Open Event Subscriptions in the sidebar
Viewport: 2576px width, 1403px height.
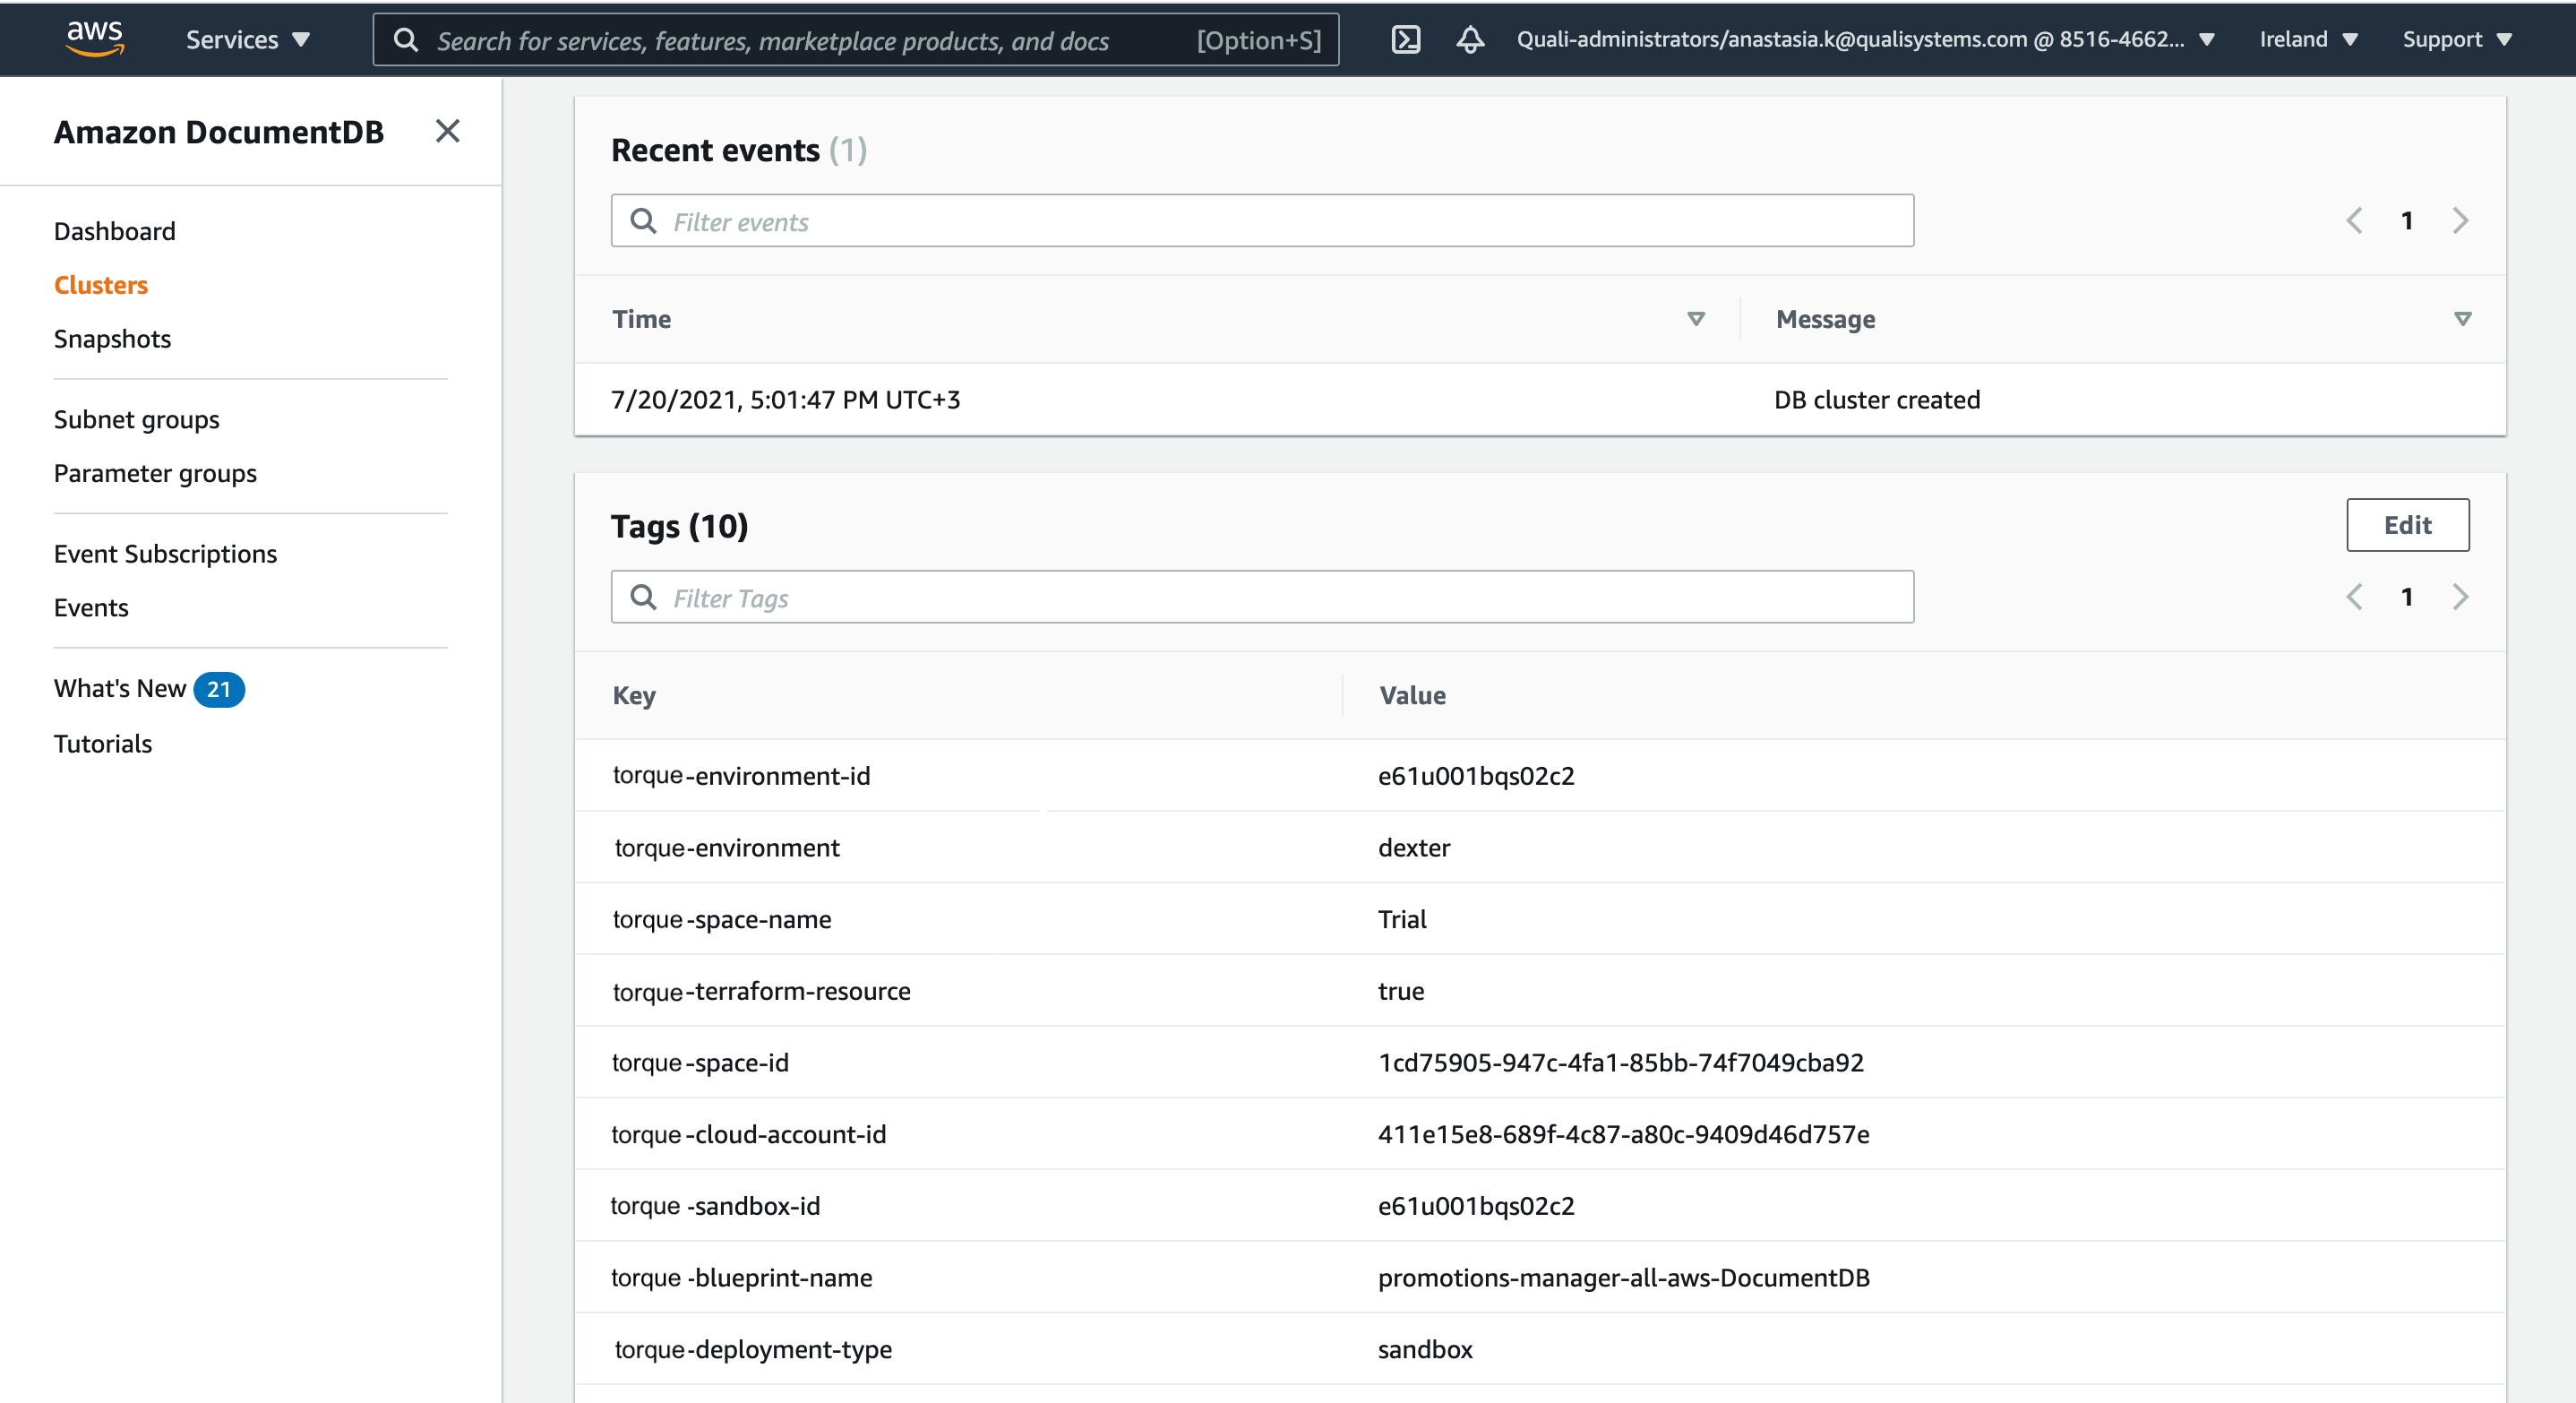(165, 554)
